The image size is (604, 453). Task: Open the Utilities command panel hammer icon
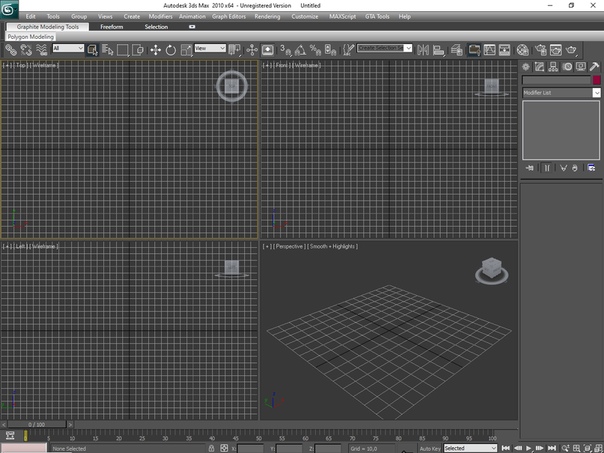click(594, 67)
